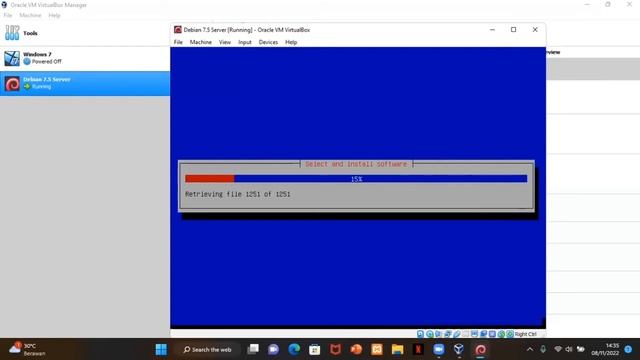Launch Microsoft Edge from the taskbar
The width and height of the screenshot is (640, 360).
294,349
